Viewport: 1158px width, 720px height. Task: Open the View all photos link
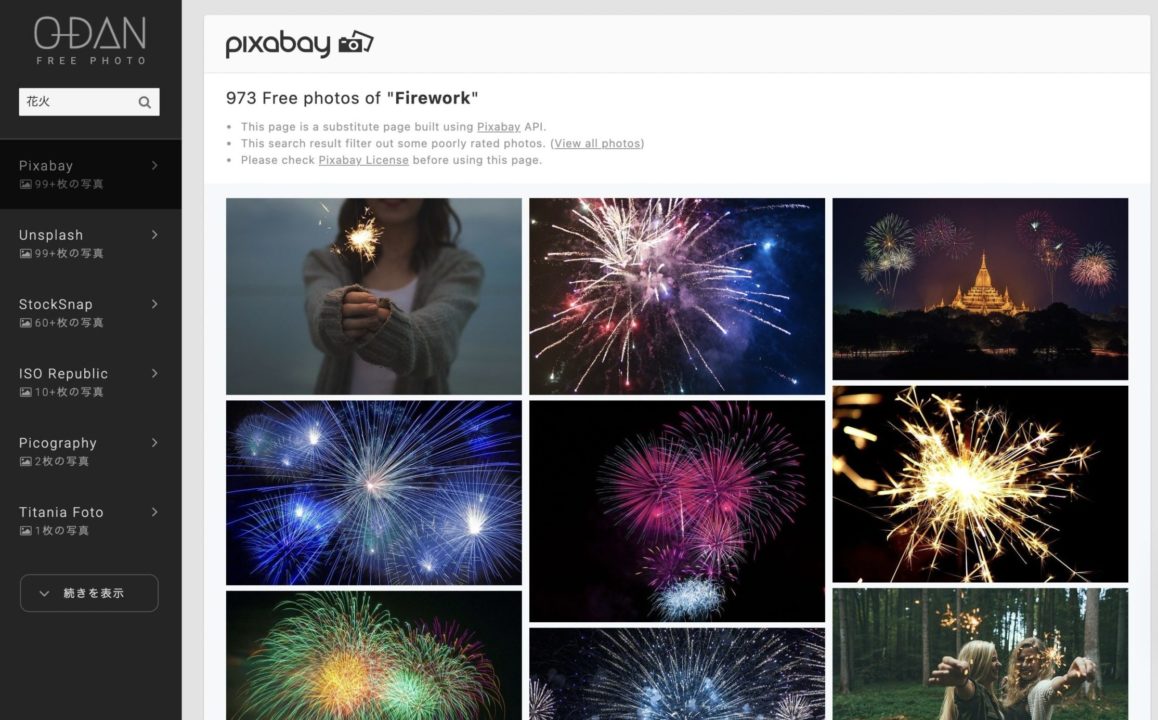(597, 143)
